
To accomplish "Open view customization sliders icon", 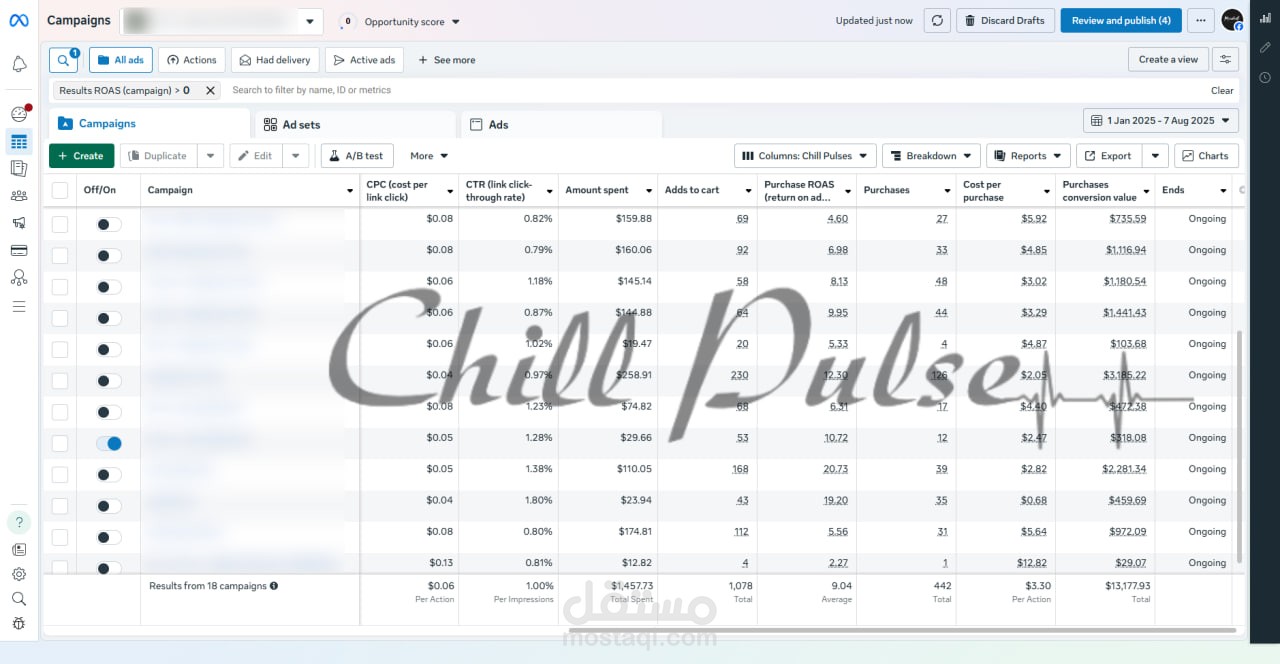I will 1225,60.
